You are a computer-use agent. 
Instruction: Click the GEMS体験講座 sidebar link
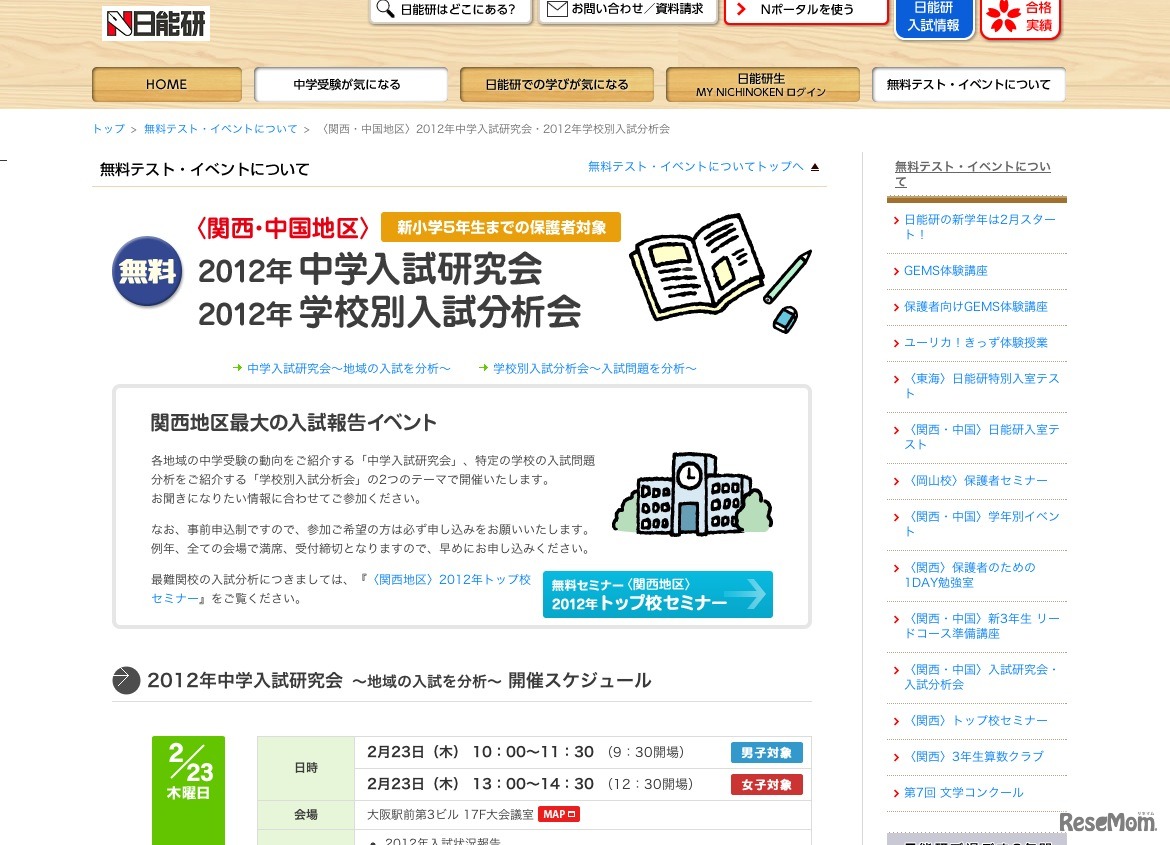point(949,270)
